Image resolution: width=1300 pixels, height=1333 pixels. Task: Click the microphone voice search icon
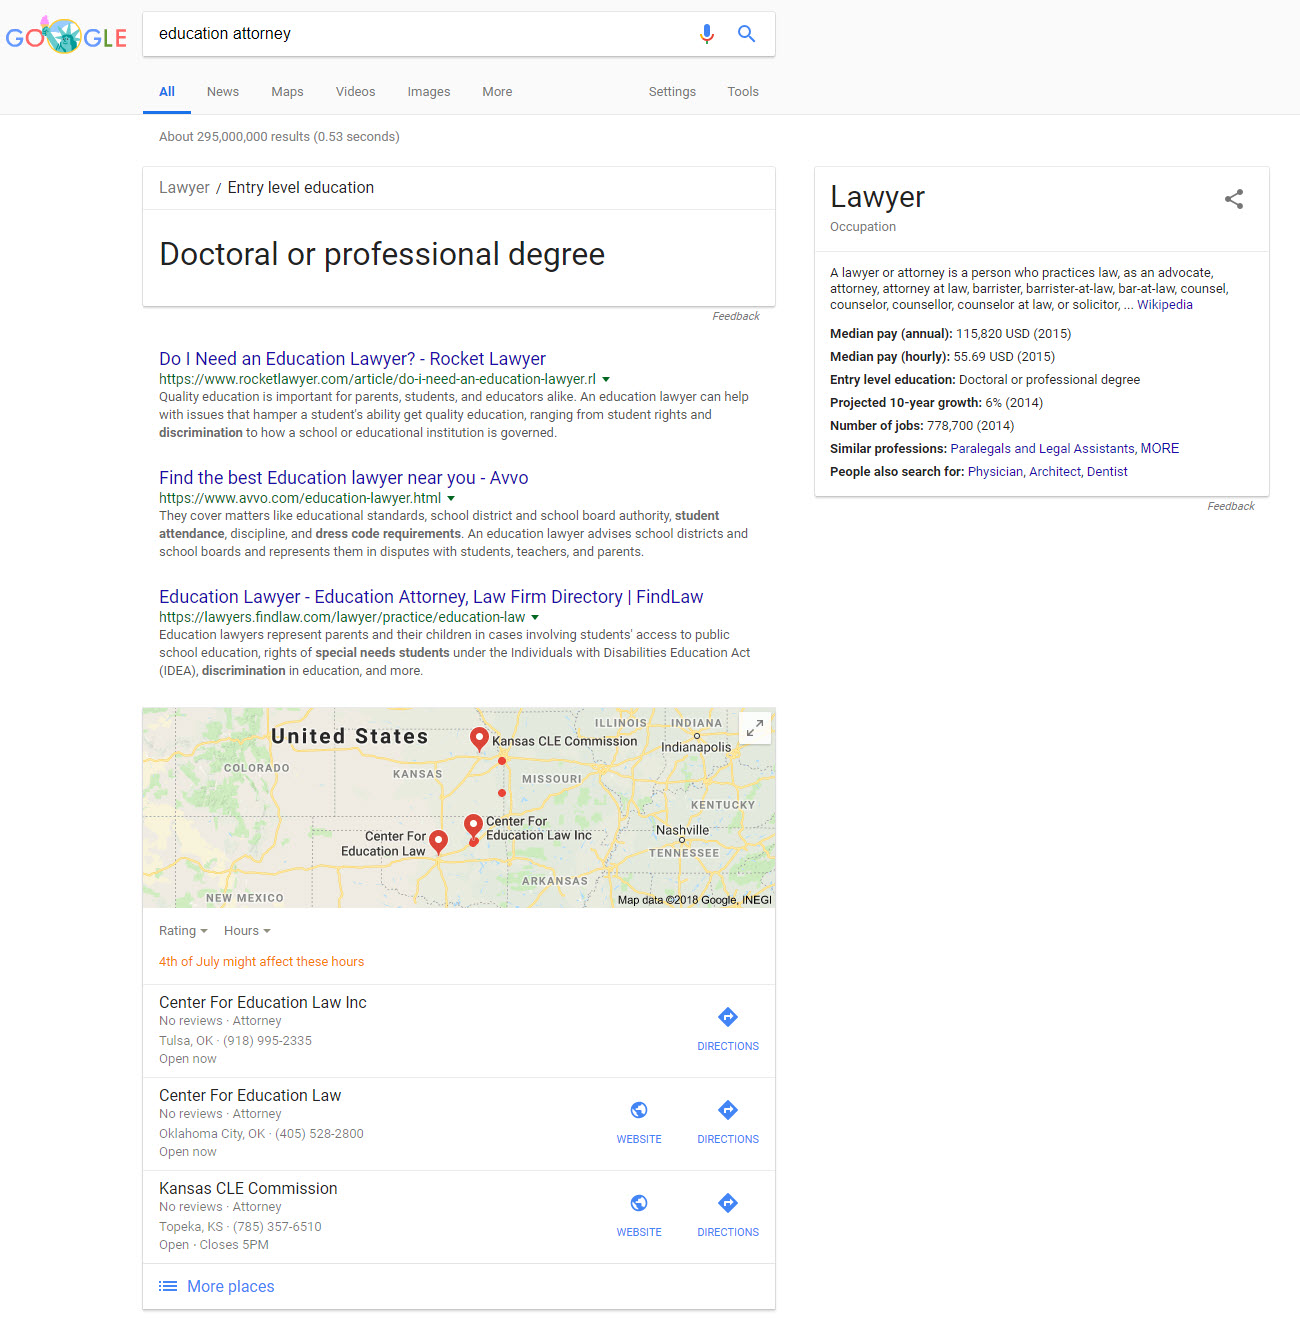point(707,34)
